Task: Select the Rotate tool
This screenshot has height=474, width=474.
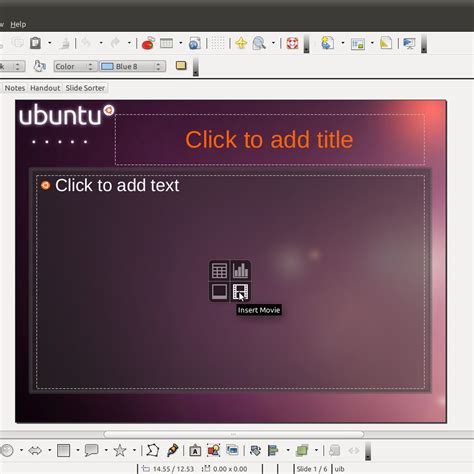Action: 255,451
